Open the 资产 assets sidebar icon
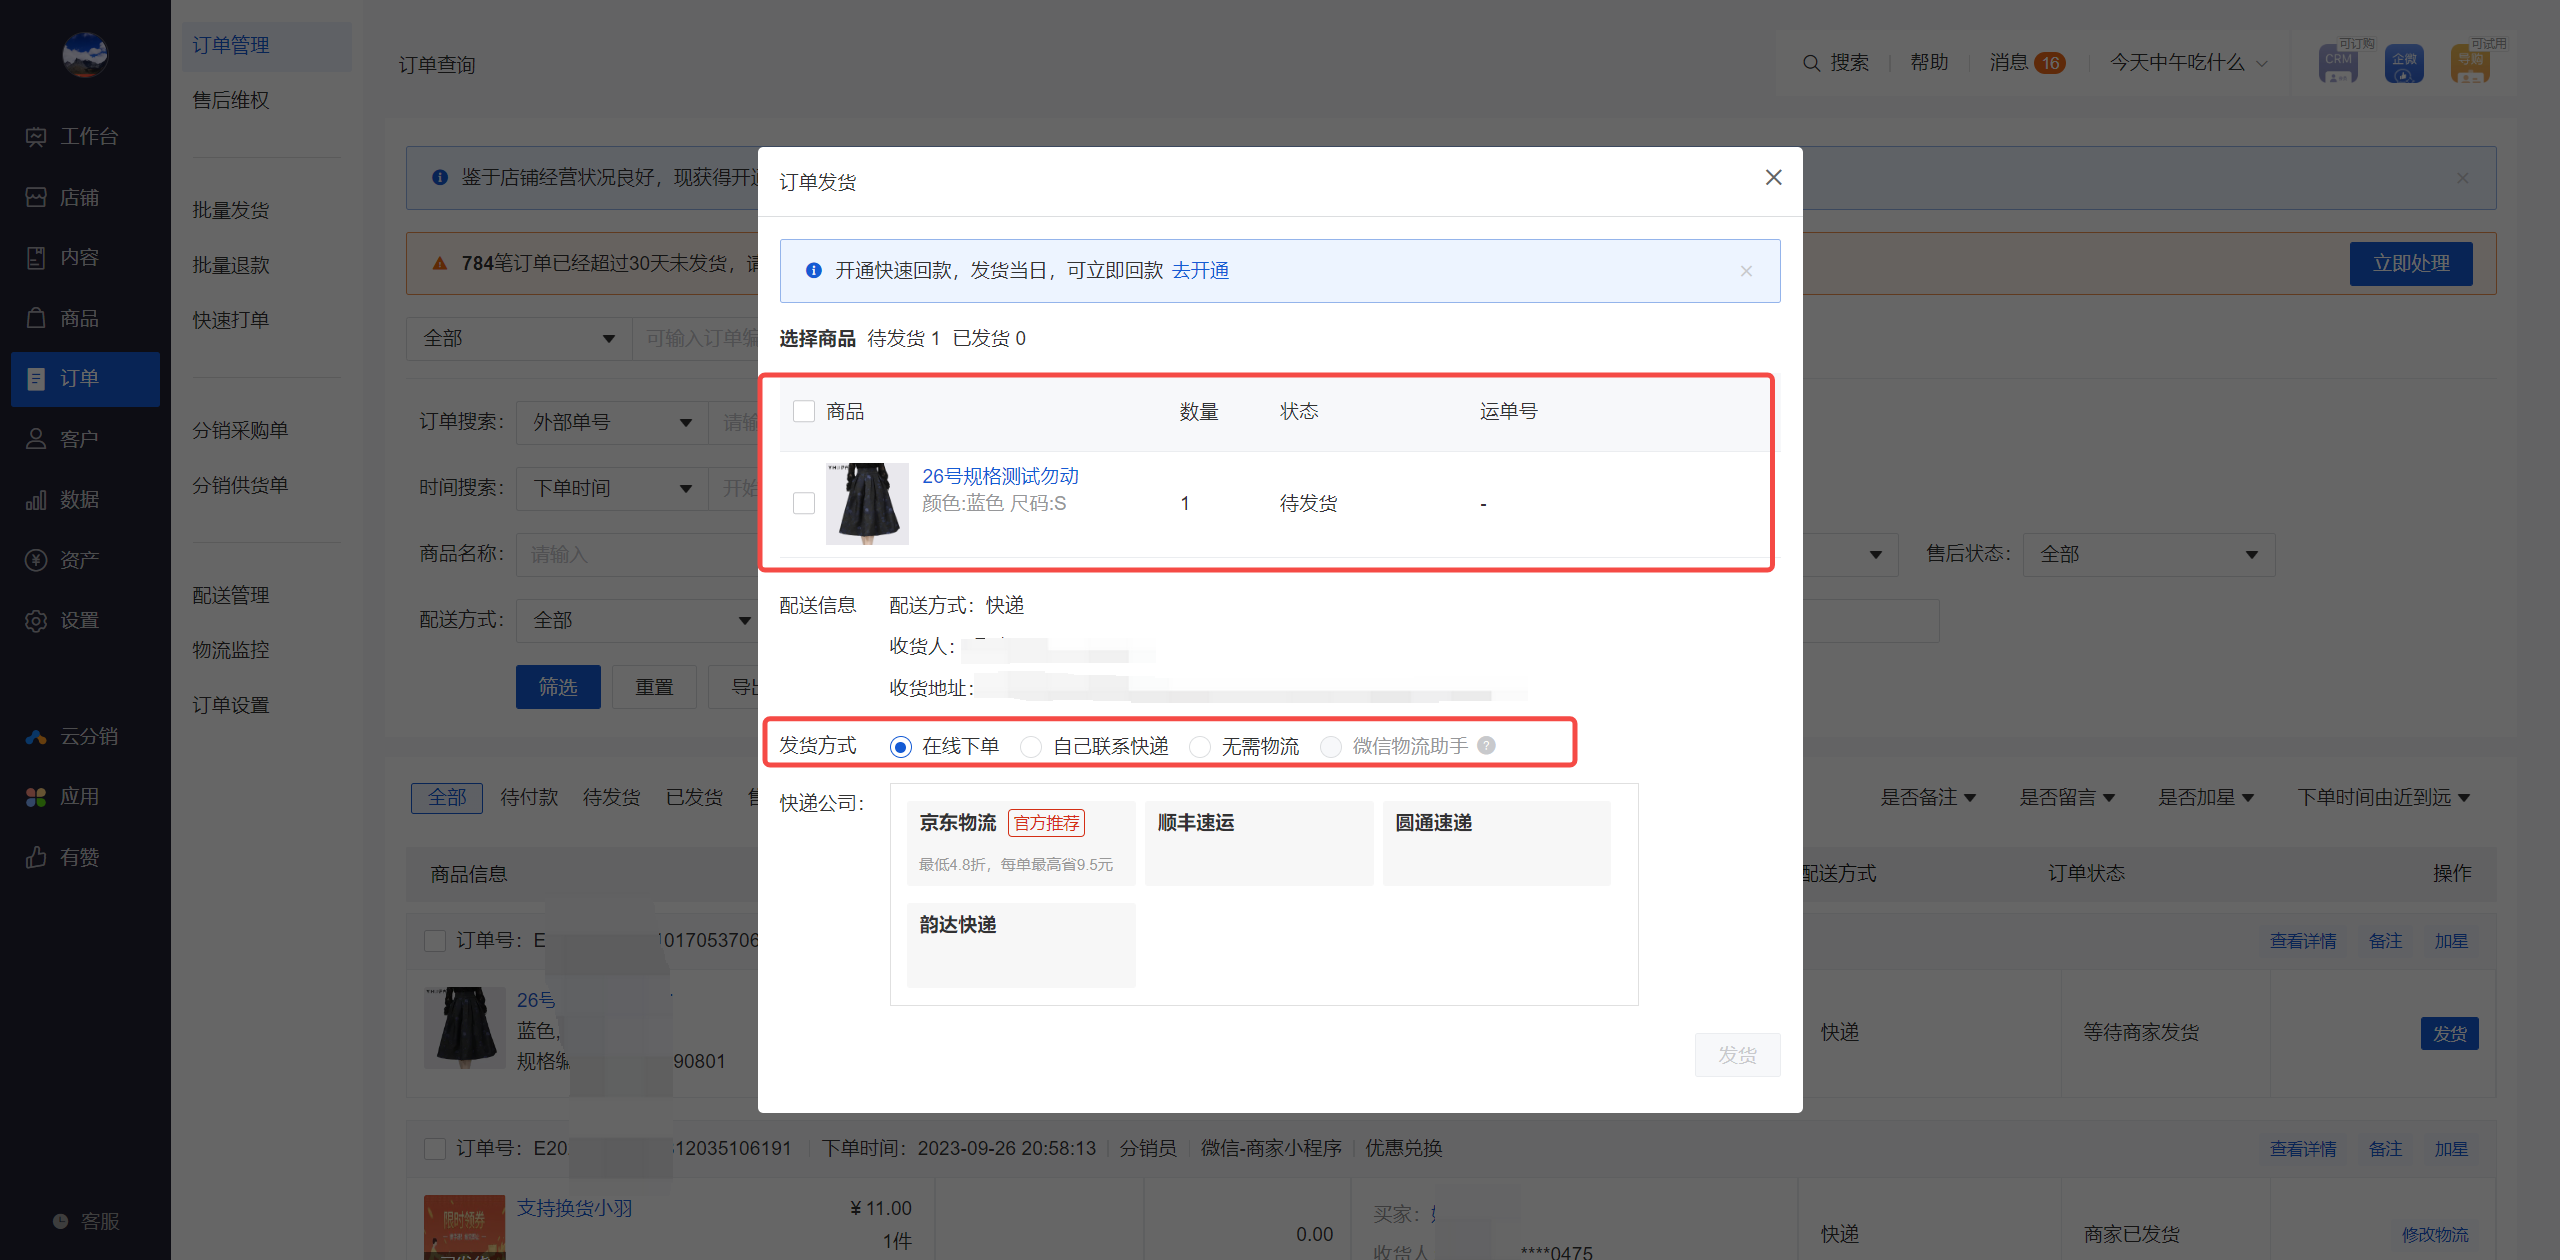 (x=36, y=560)
